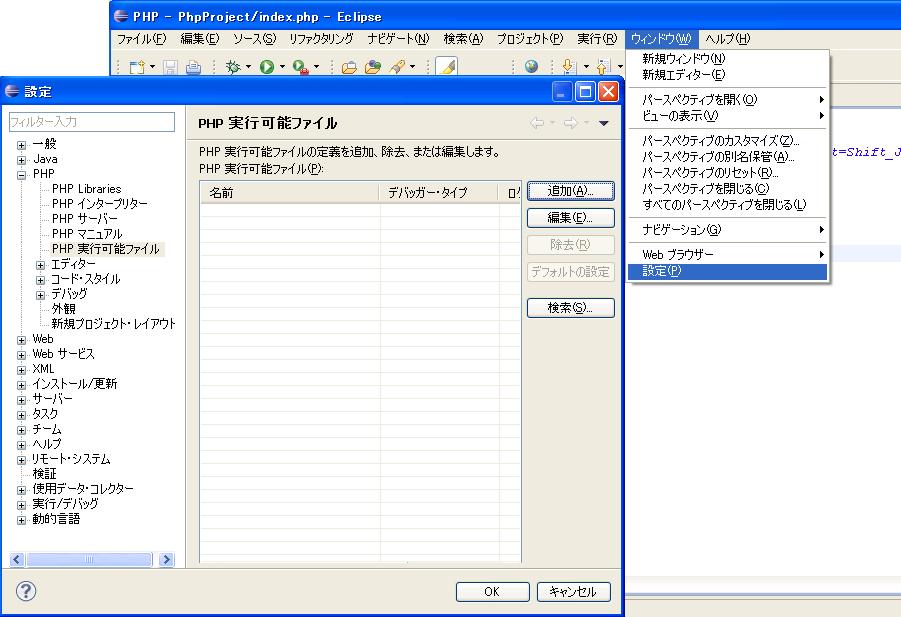The width and height of the screenshot is (901, 617).
Task: Click the New file wizard toolbar icon
Action: (x=137, y=67)
